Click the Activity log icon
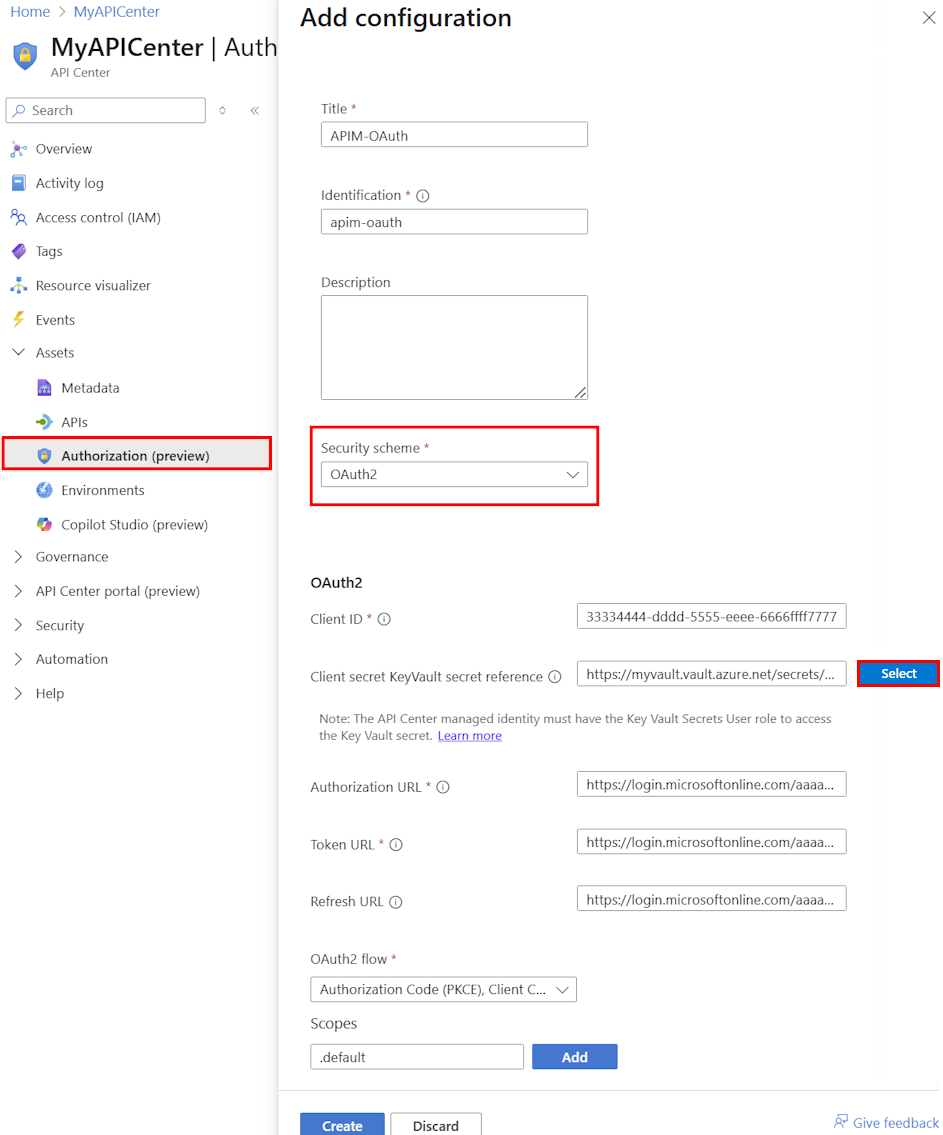This screenshot has width=943, height=1135. pyautogui.click(x=19, y=183)
